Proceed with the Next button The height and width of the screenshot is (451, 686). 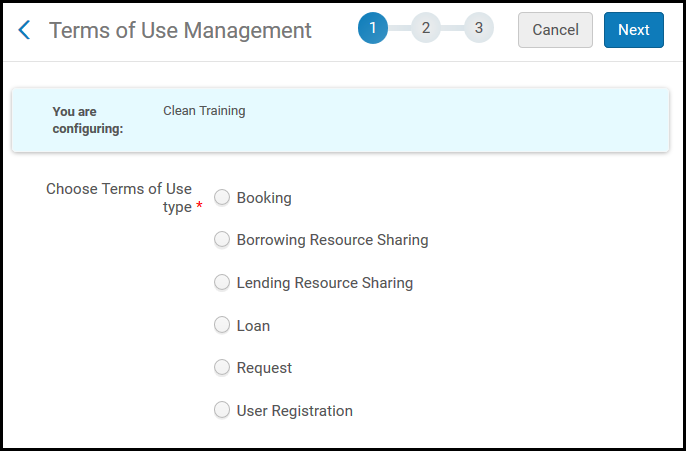click(x=633, y=30)
